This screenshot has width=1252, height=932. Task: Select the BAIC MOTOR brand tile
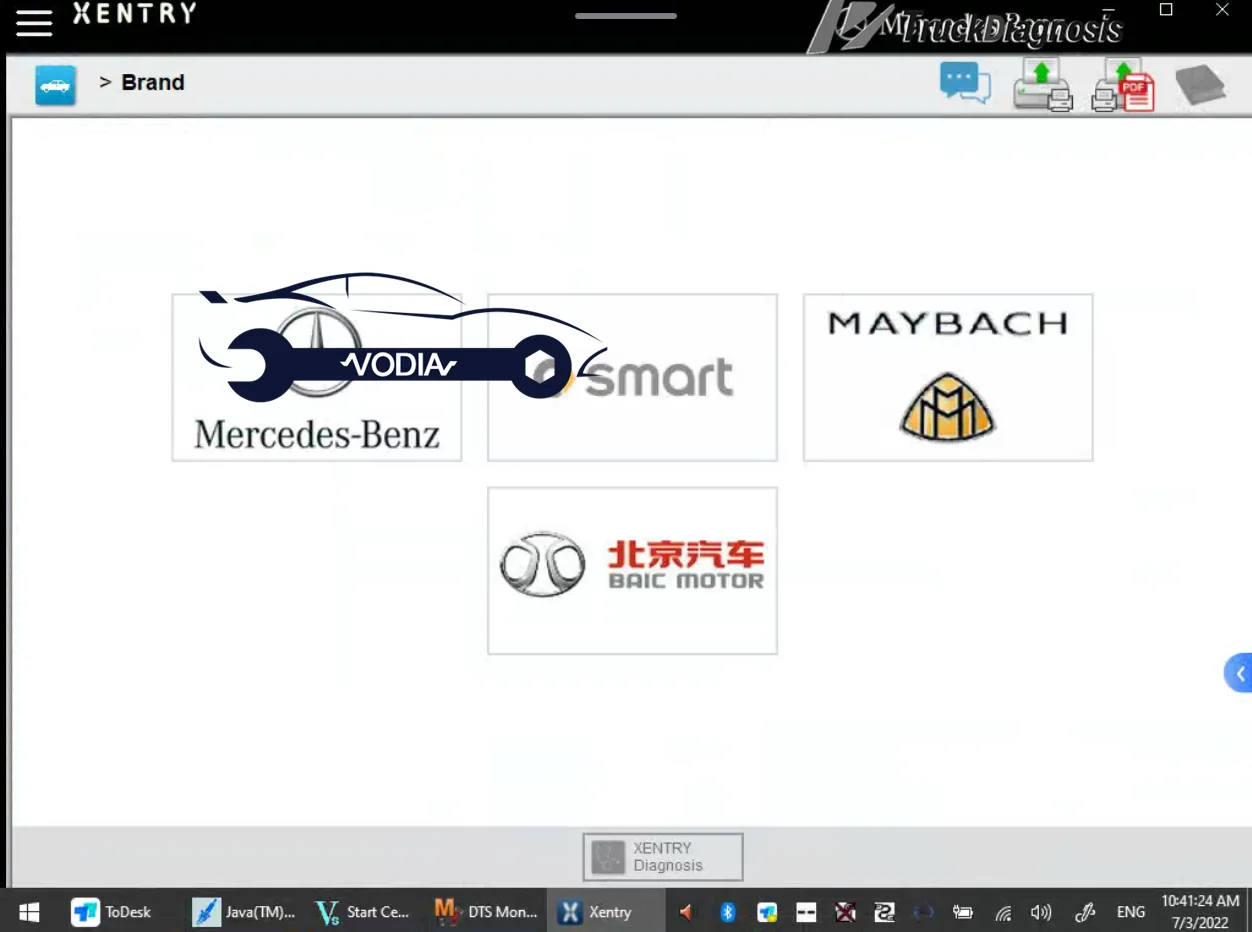point(632,570)
